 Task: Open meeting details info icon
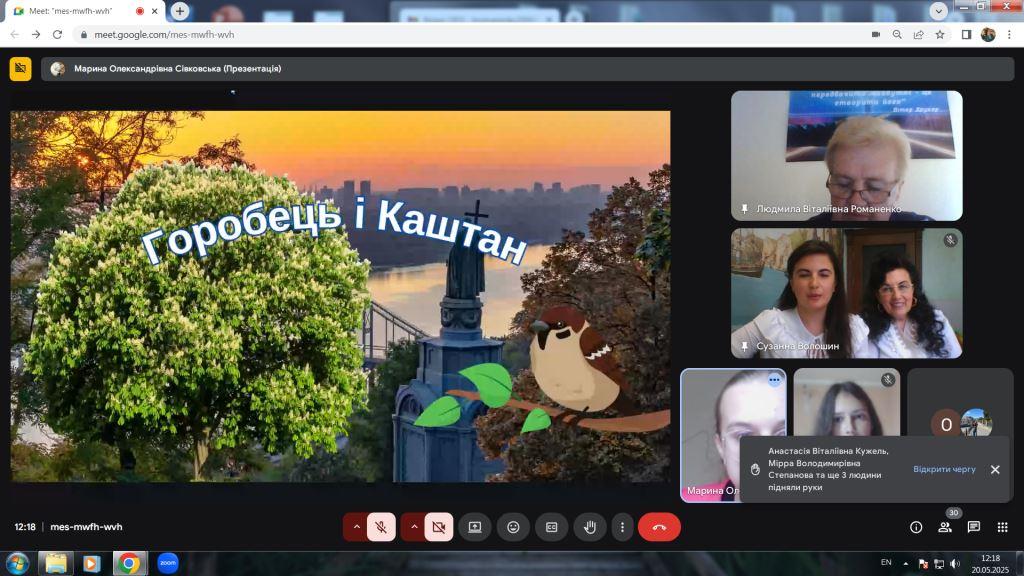[915, 527]
